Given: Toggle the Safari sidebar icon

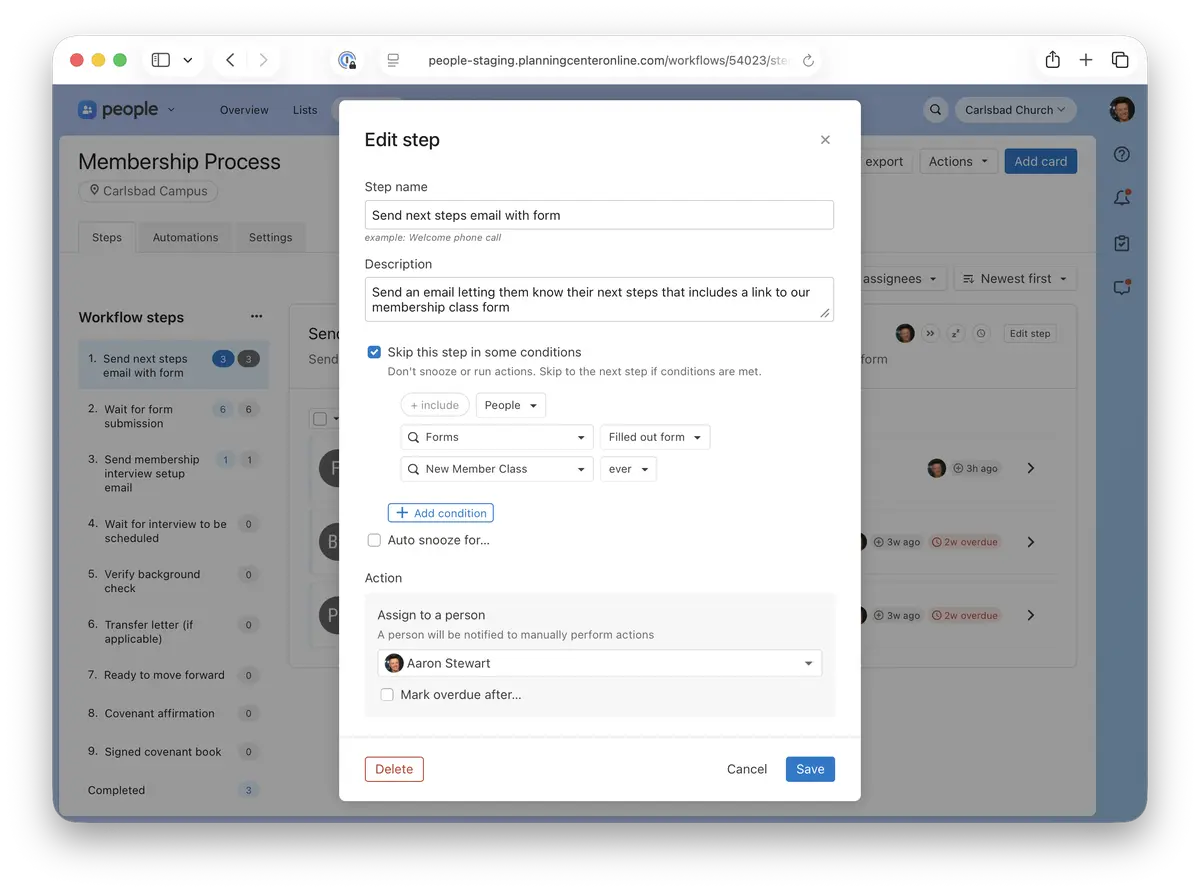Looking at the screenshot, I should [x=161, y=60].
